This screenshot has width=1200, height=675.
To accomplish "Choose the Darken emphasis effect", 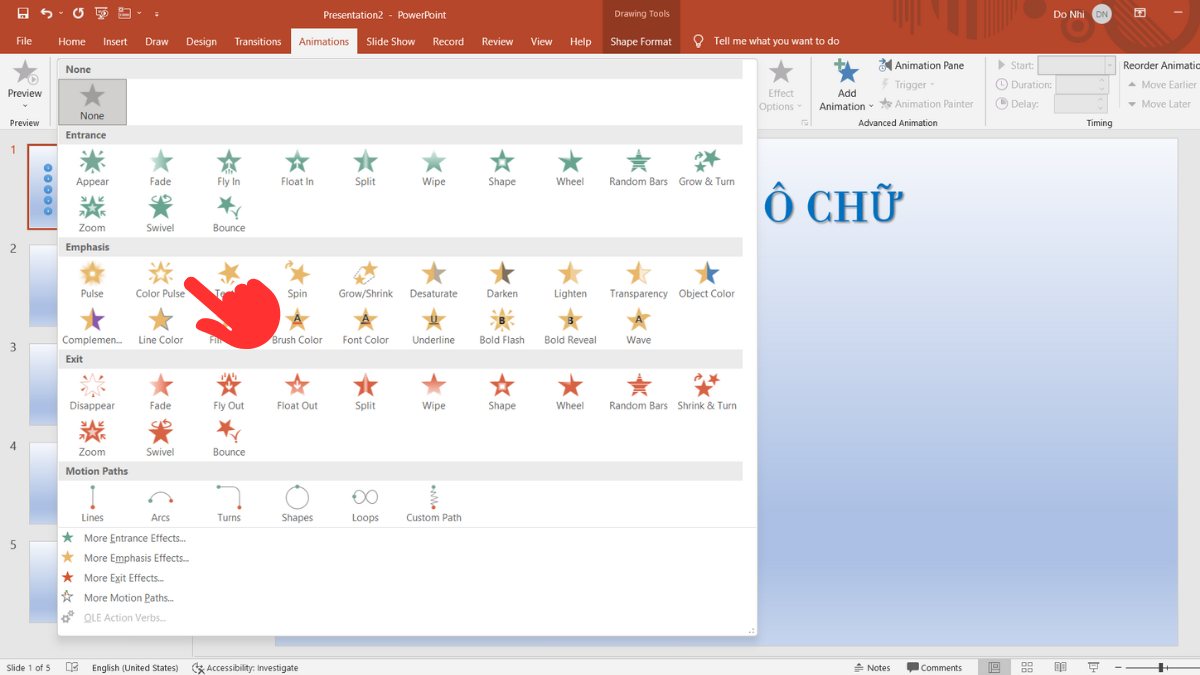I will [502, 280].
